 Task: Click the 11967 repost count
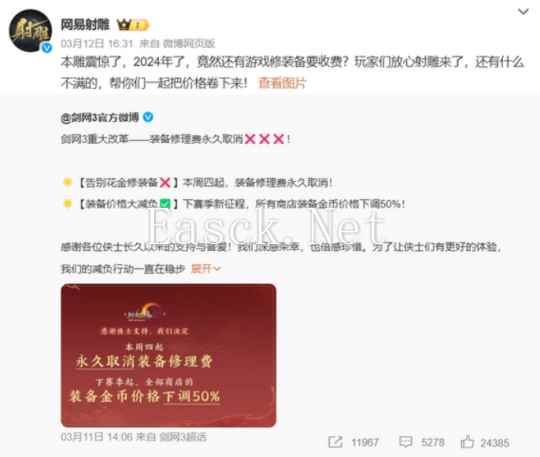click(365, 442)
